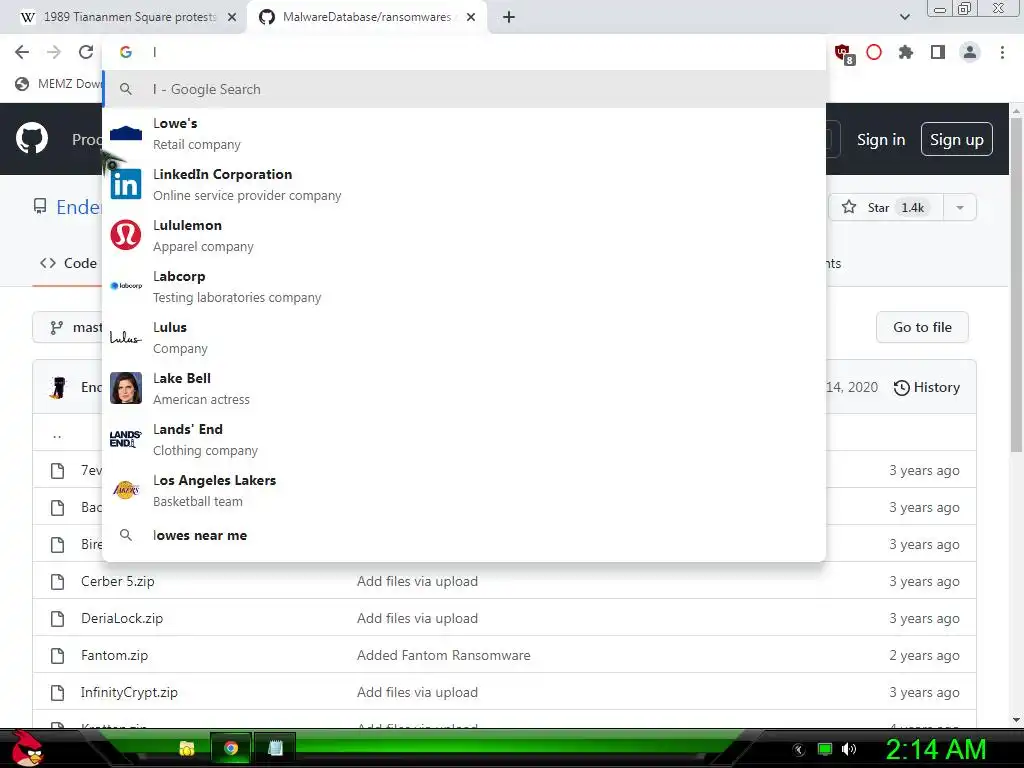
Task: Click the file icon beside DeriaLock.zip
Action: coord(57,618)
